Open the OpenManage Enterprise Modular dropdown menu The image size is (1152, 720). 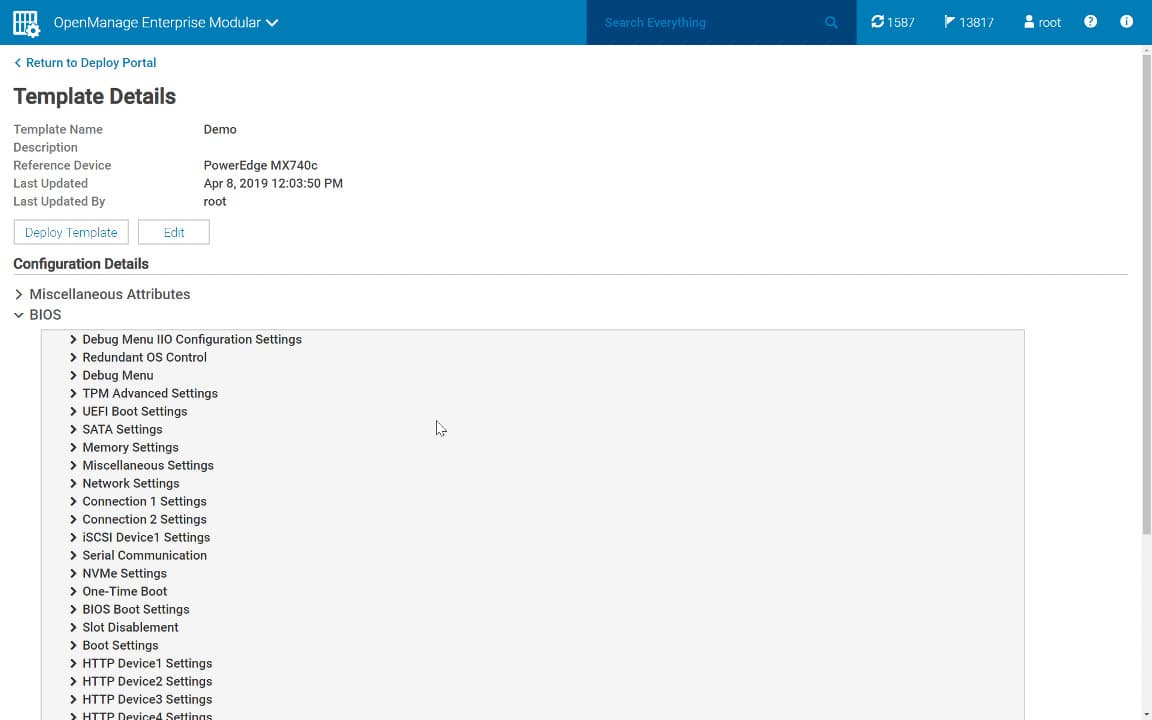tap(166, 23)
